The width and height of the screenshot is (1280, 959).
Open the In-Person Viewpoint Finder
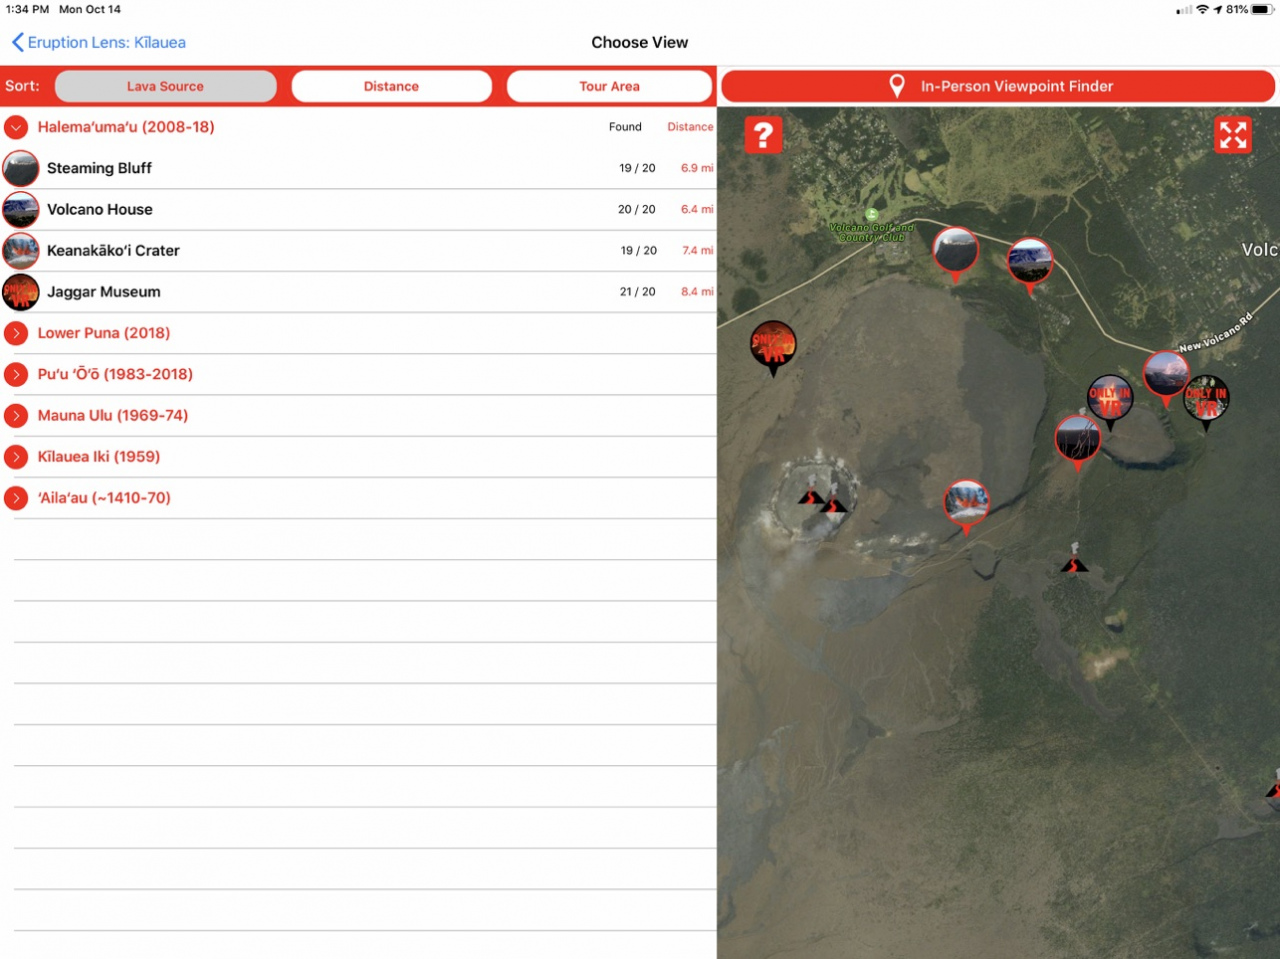pyautogui.click(x=998, y=86)
